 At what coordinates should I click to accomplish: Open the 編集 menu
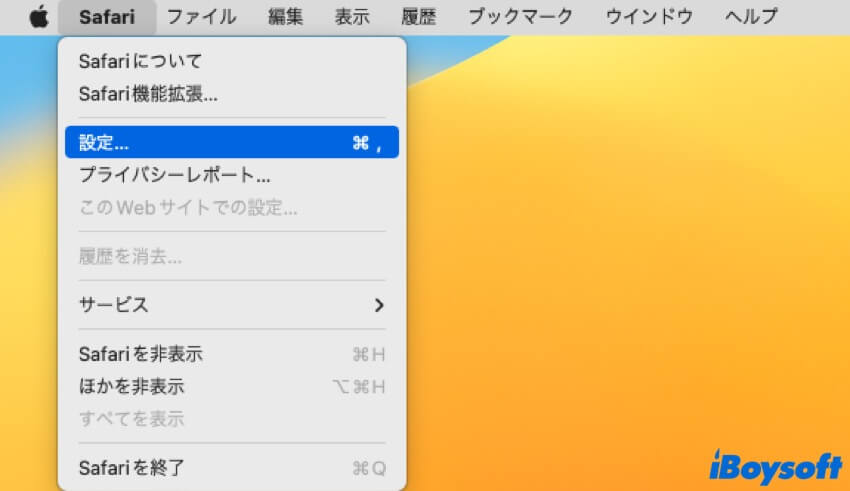click(x=285, y=17)
